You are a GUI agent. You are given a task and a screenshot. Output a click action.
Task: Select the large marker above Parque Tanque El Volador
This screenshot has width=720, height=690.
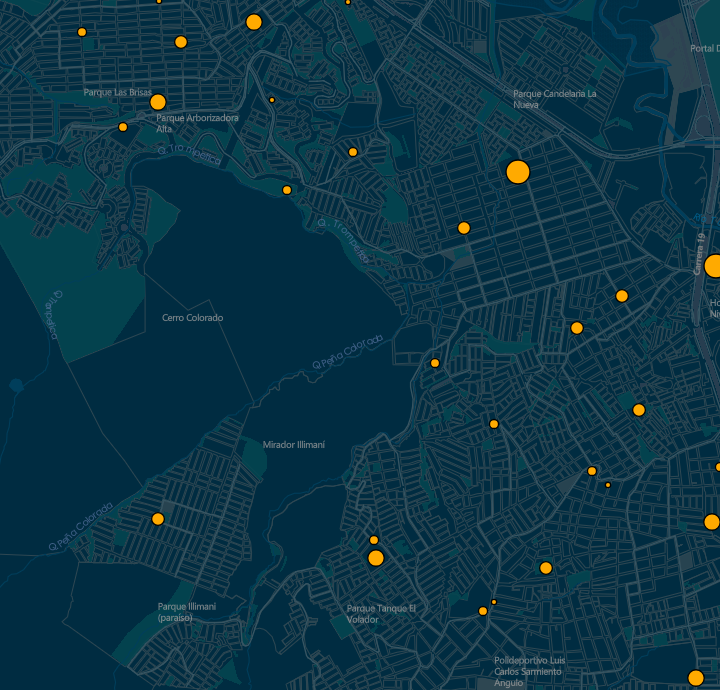click(x=376, y=558)
